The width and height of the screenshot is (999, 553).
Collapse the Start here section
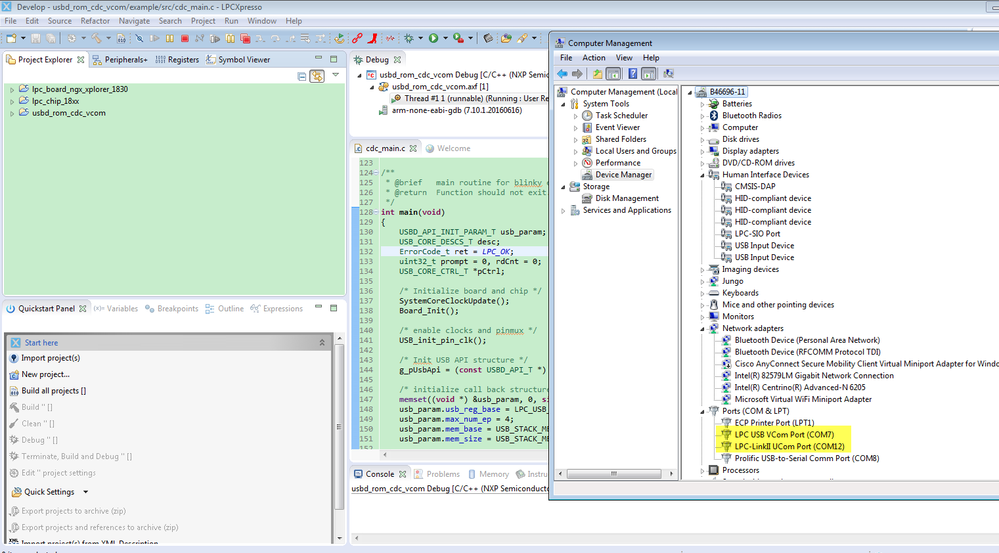322,342
